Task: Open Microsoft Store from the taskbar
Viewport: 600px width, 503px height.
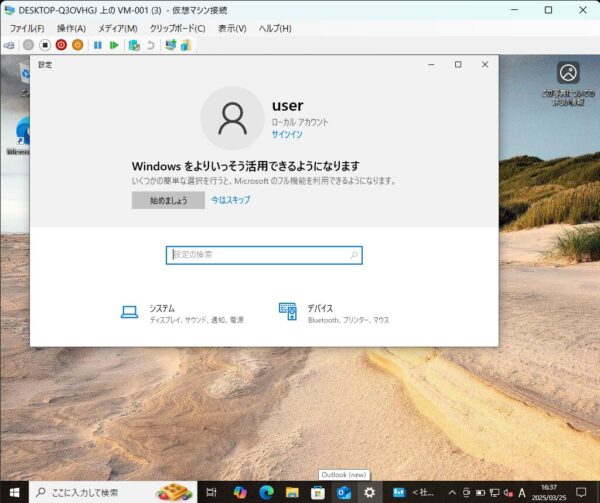Action: [318, 492]
